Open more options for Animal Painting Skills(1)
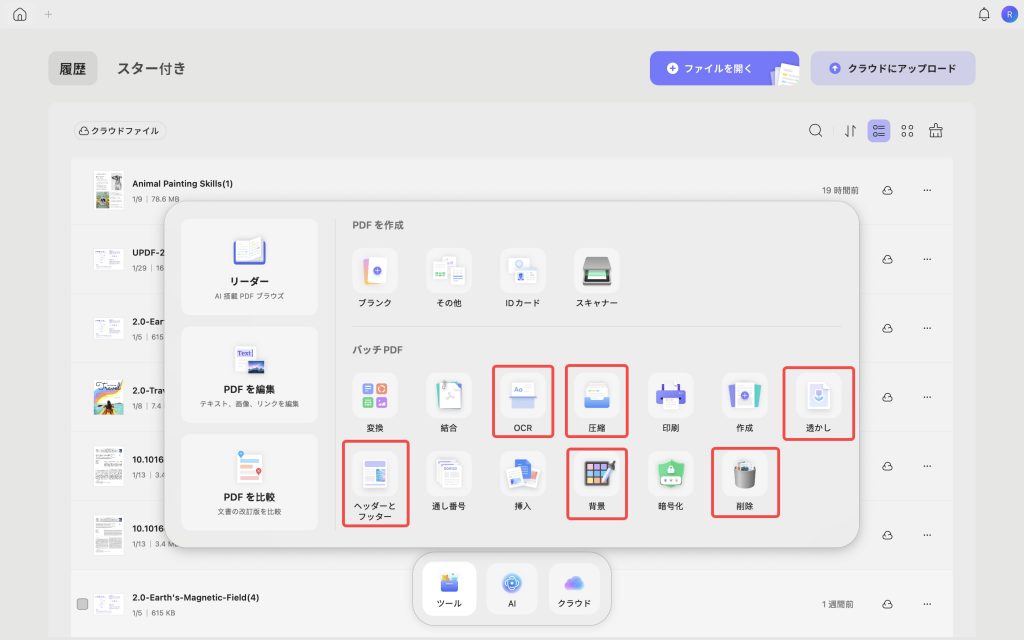The width and height of the screenshot is (1024, 640). pos(927,190)
